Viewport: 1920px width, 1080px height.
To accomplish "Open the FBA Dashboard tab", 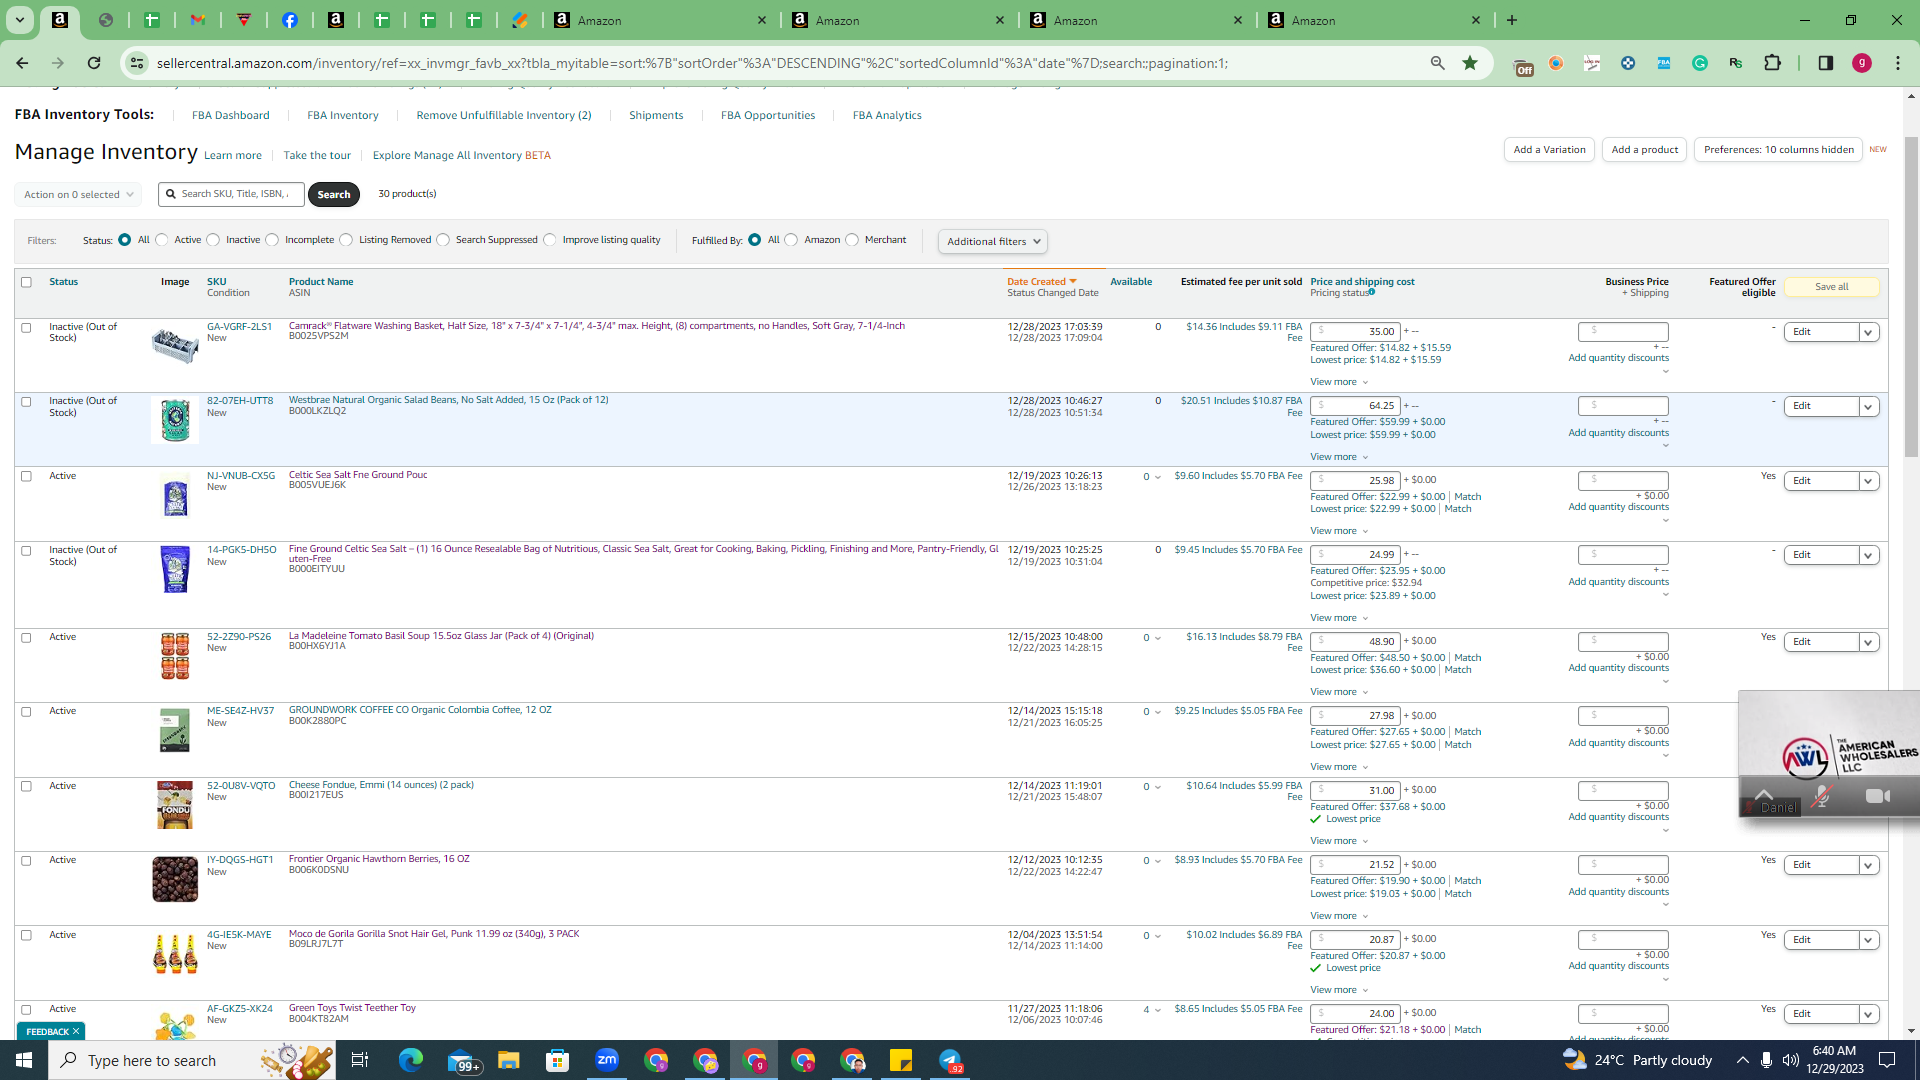I will tap(230, 115).
